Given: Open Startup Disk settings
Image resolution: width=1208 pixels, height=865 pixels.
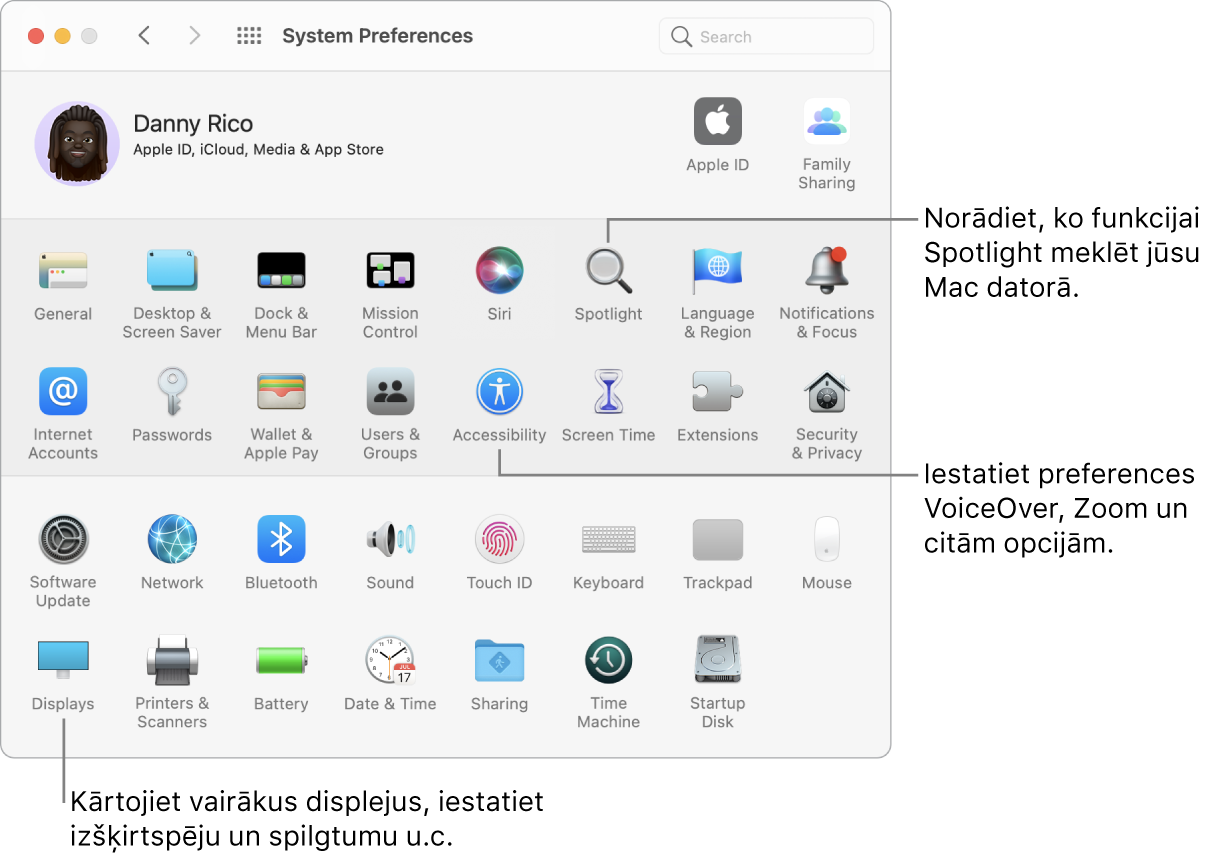Looking at the screenshot, I should pyautogui.click(x=717, y=660).
